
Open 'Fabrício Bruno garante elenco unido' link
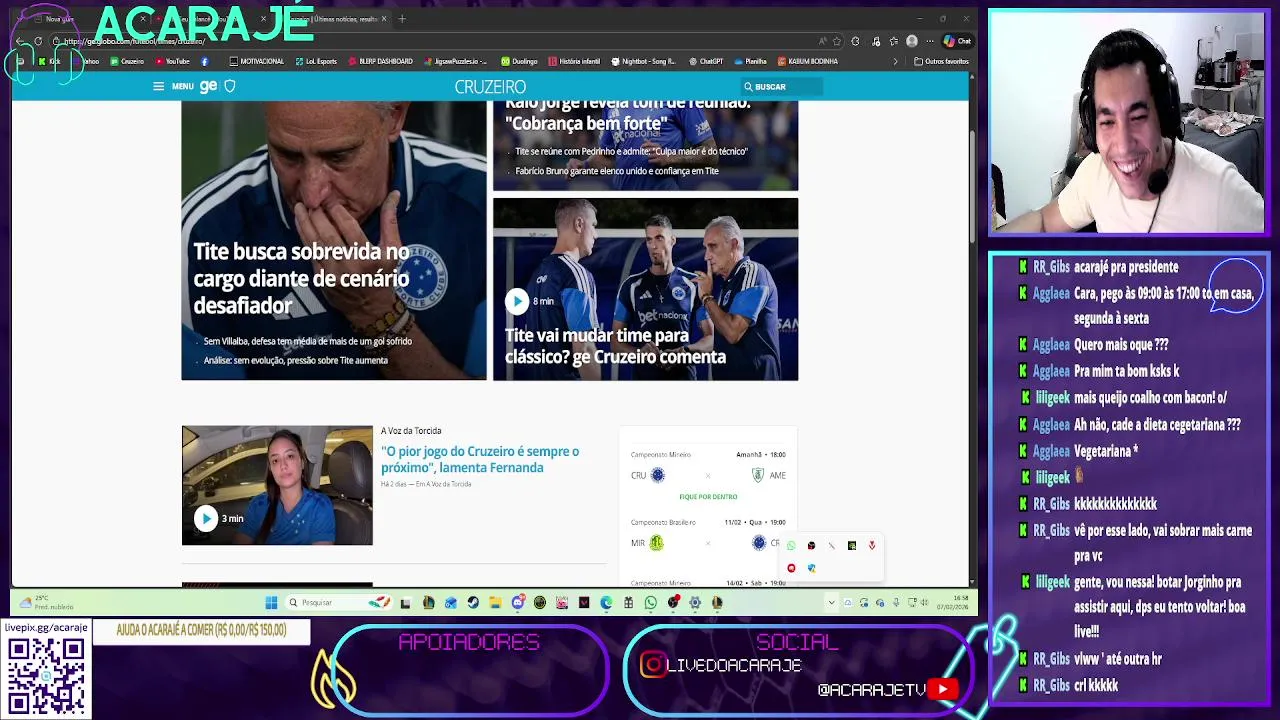616,171
